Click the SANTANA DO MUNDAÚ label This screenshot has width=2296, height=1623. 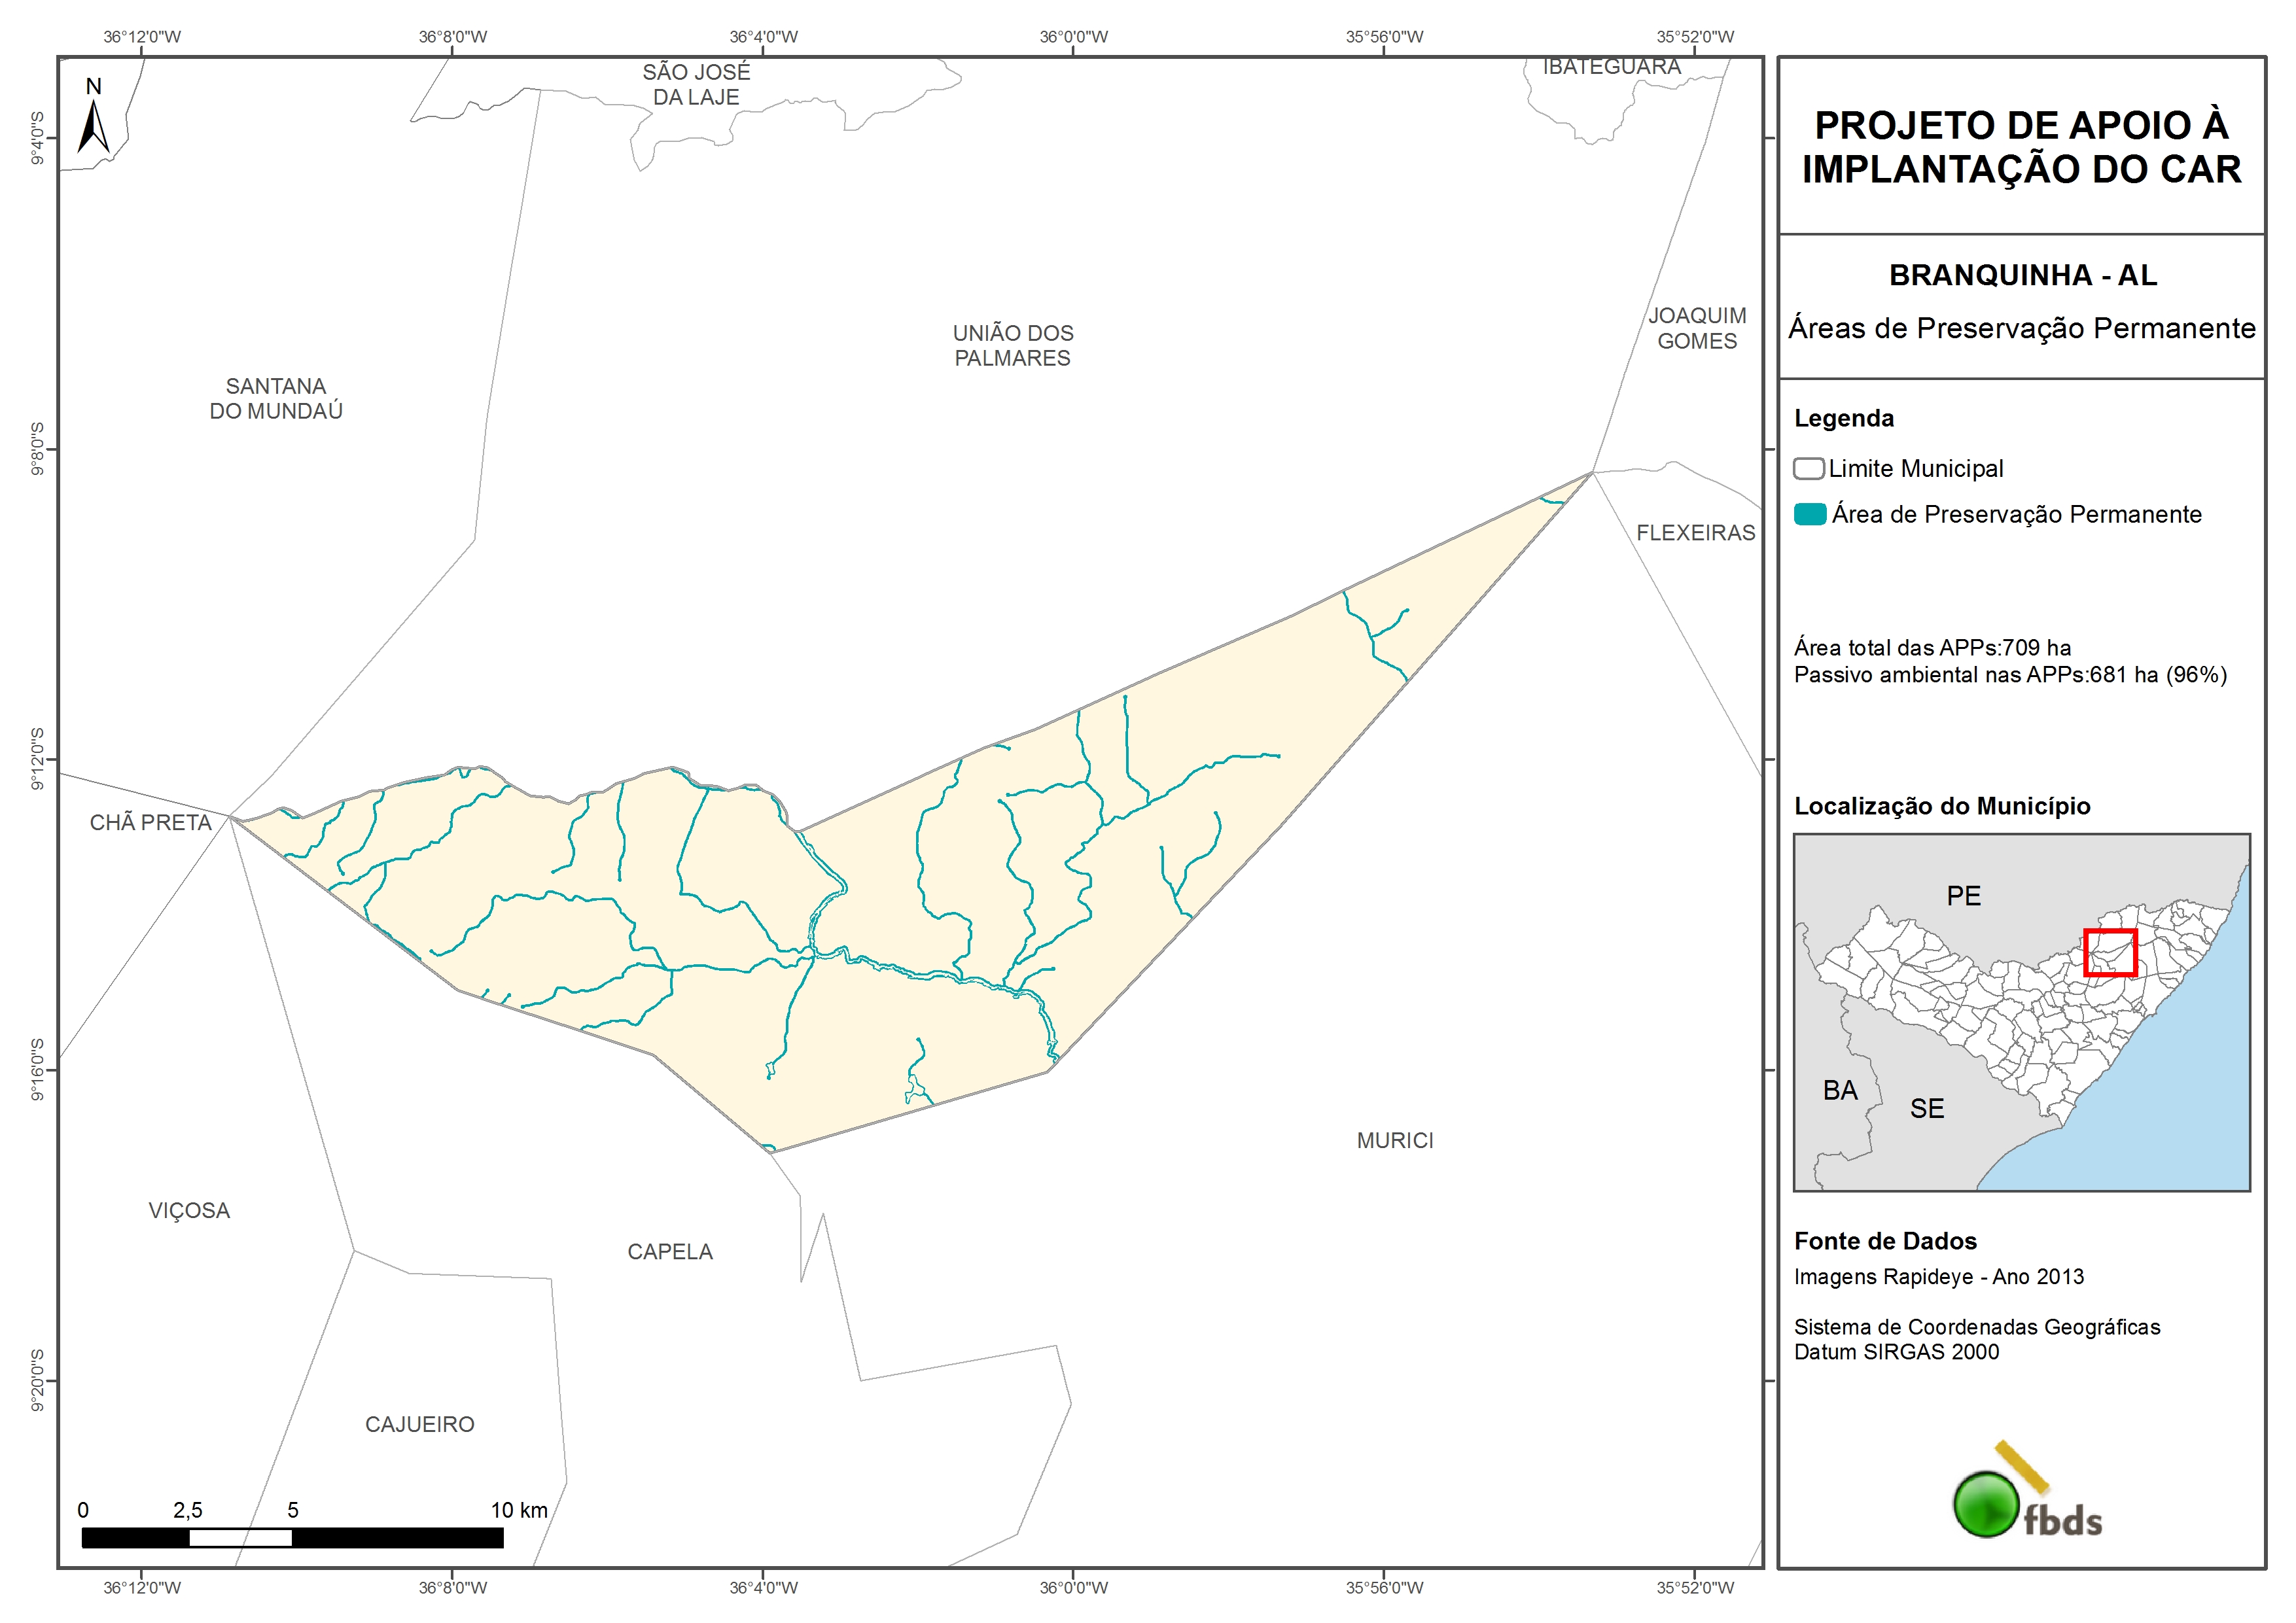(x=276, y=398)
